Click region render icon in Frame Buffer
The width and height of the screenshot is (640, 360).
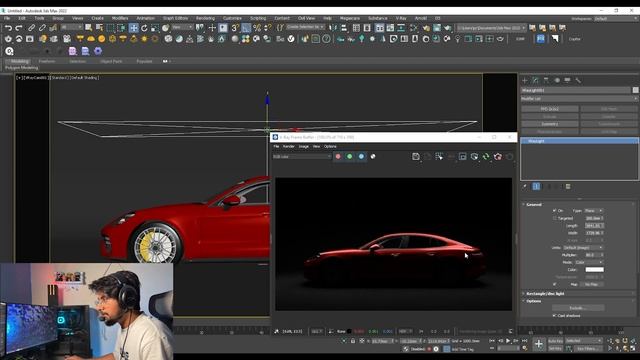coord(462,156)
